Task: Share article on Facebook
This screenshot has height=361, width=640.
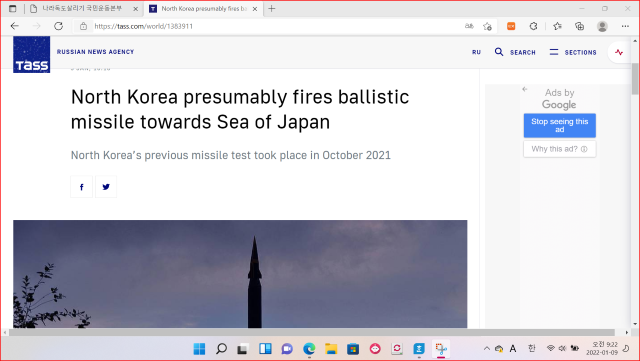Action: [x=82, y=187]
